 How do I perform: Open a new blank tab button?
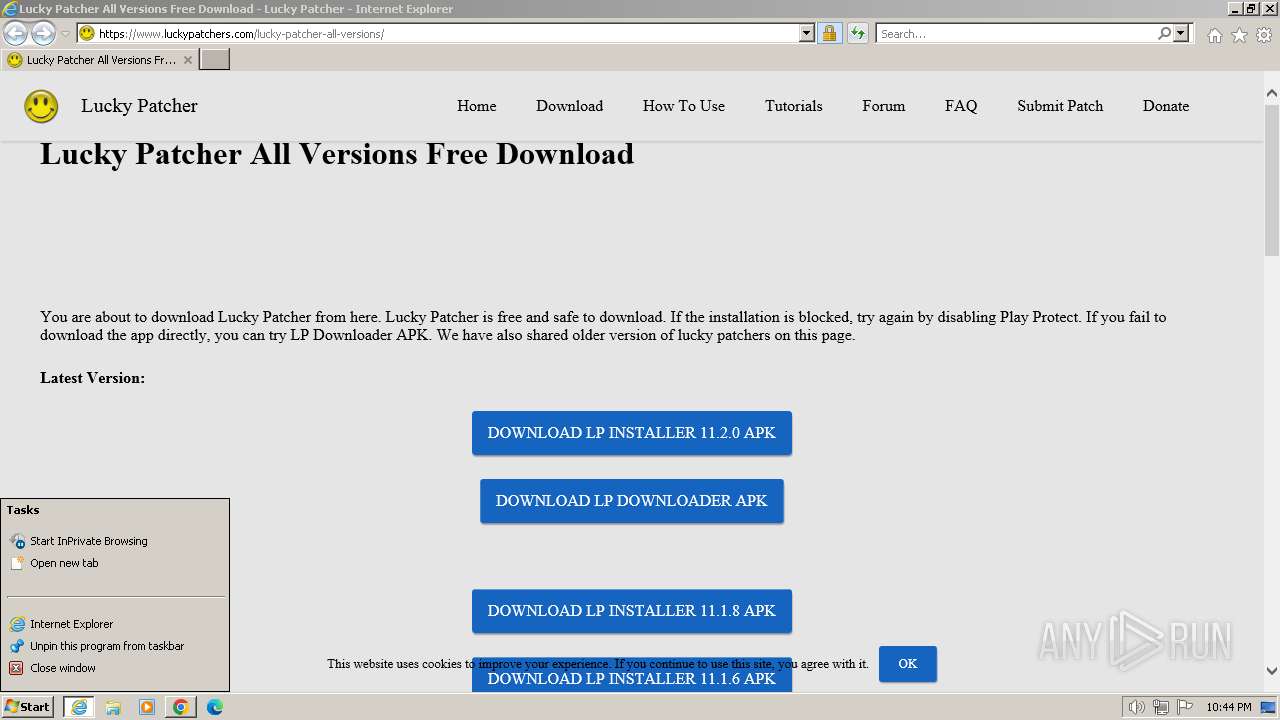pyautogui.click(x=215, y=60)
